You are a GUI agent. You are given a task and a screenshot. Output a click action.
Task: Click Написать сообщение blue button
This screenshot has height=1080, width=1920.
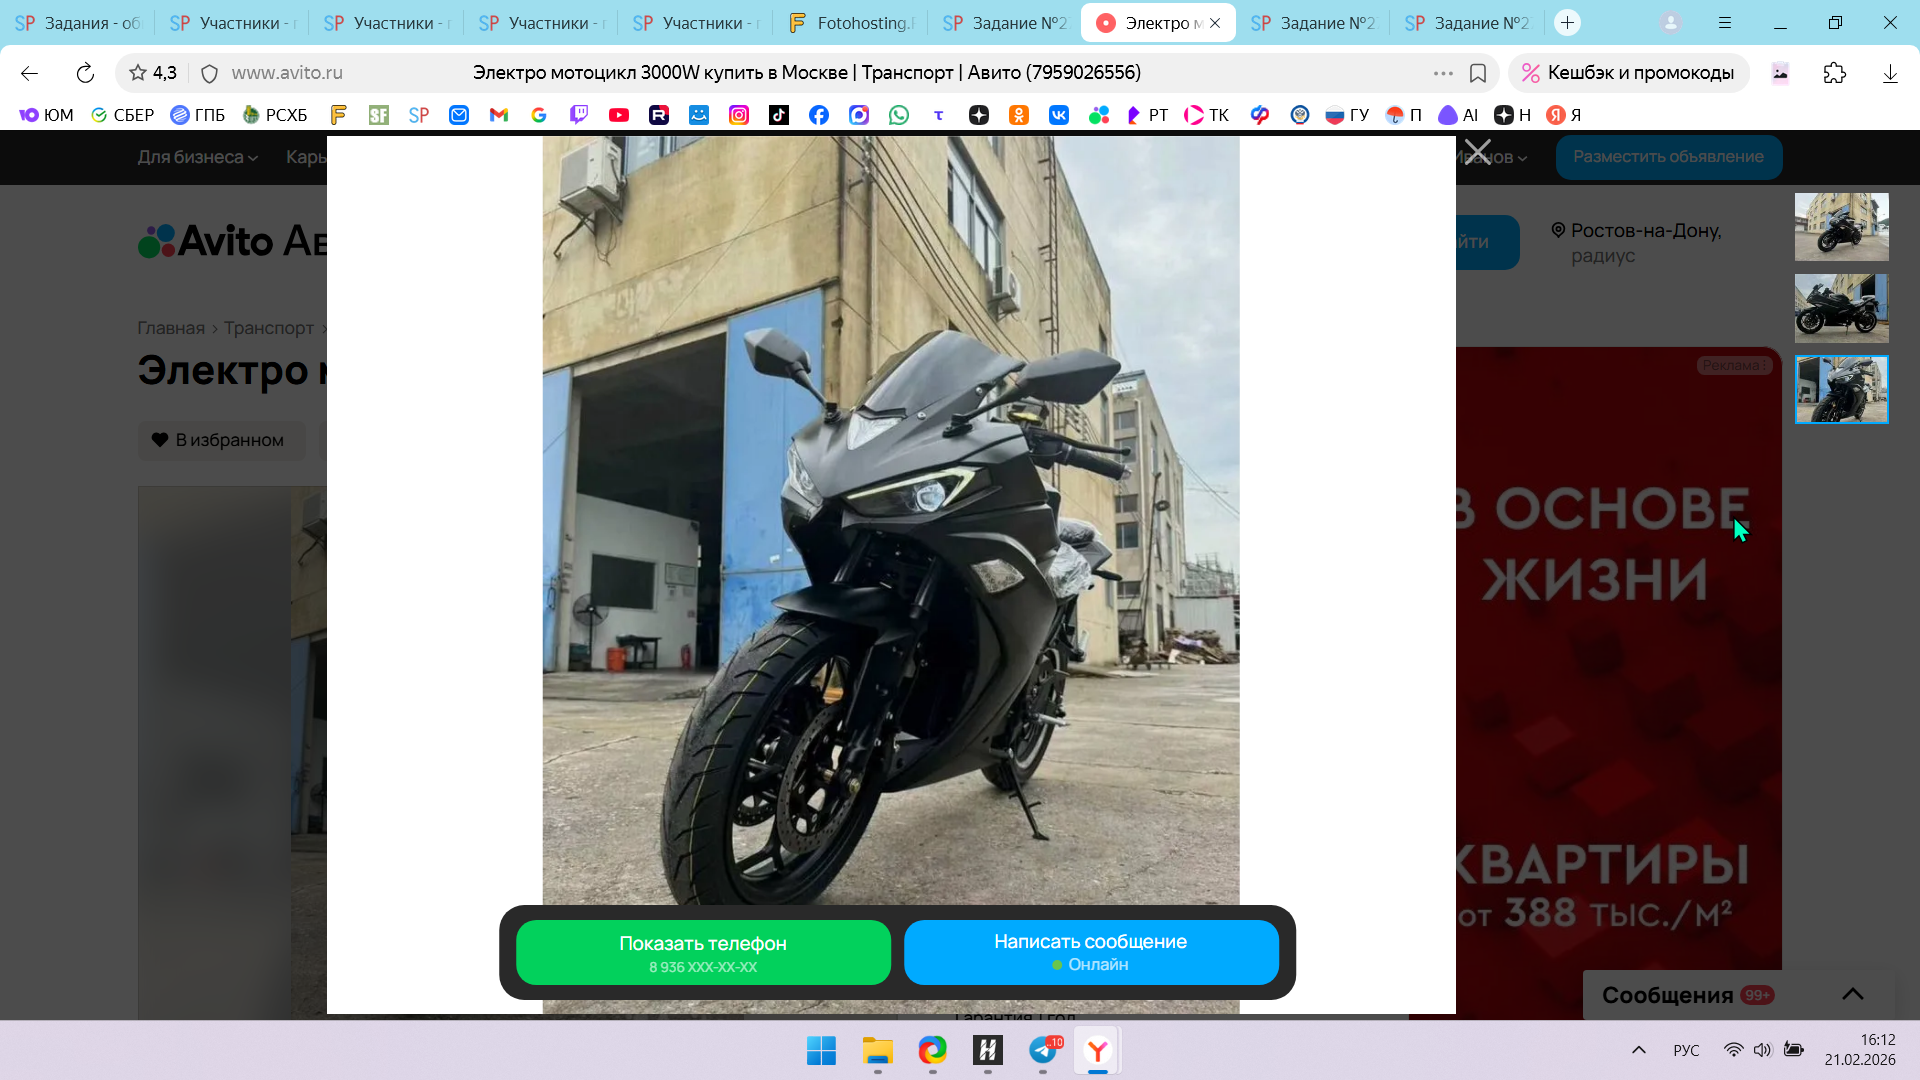point(1090,952)
